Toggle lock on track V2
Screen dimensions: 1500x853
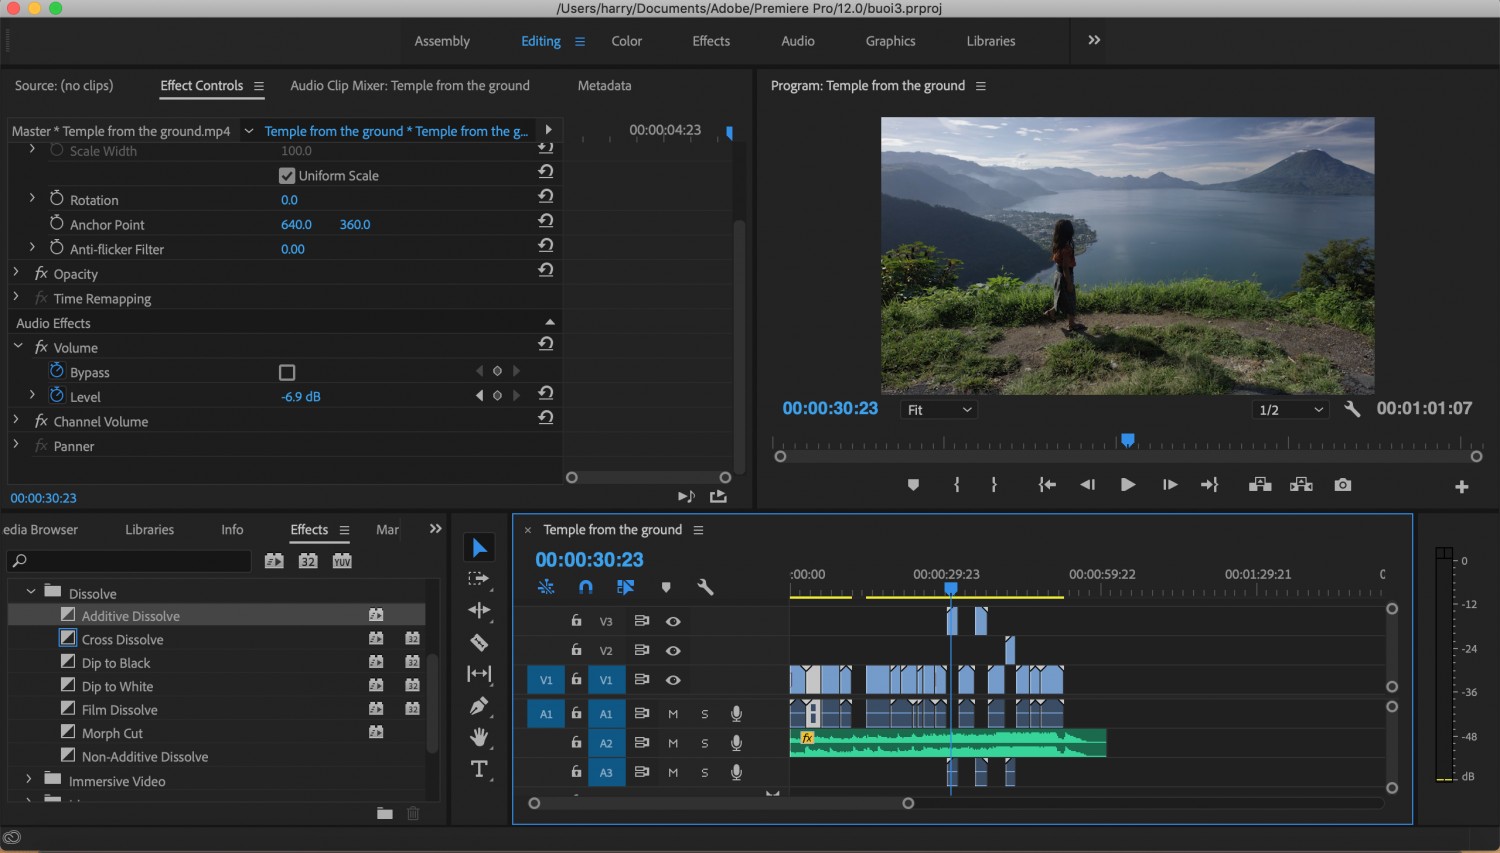point(576,650)
